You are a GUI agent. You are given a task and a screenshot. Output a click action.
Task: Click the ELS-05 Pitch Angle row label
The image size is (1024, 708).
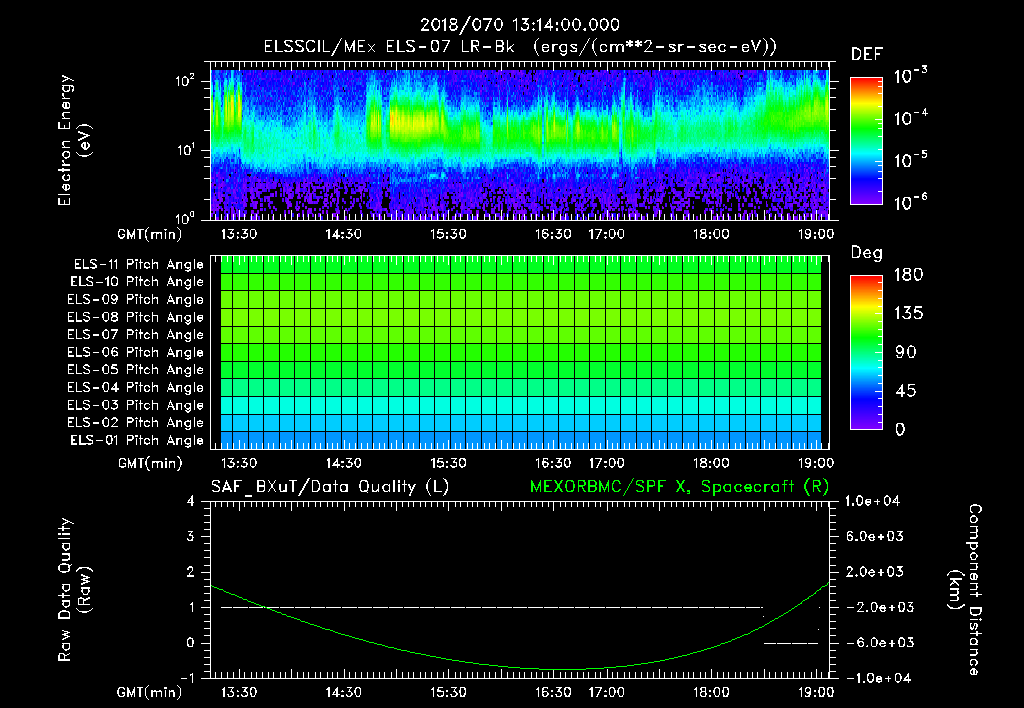[136, 370]
